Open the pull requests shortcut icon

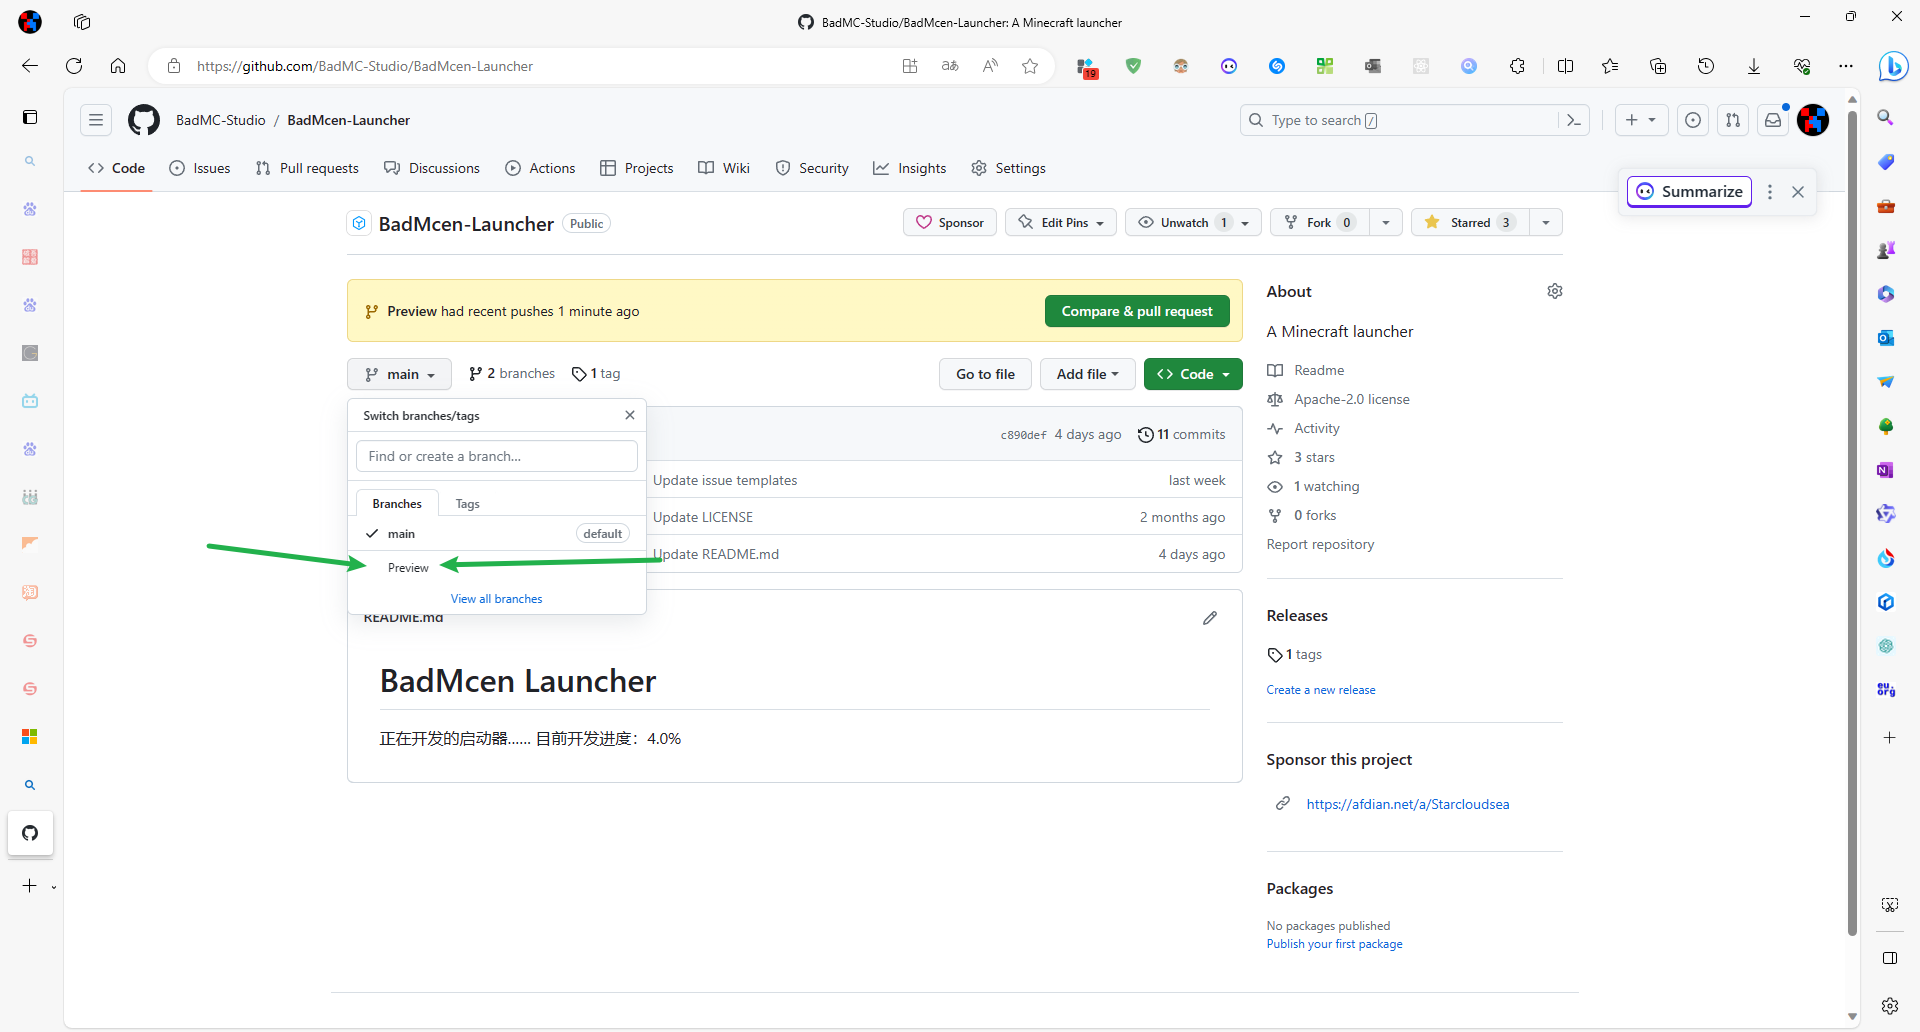(x=1733, y=120)
